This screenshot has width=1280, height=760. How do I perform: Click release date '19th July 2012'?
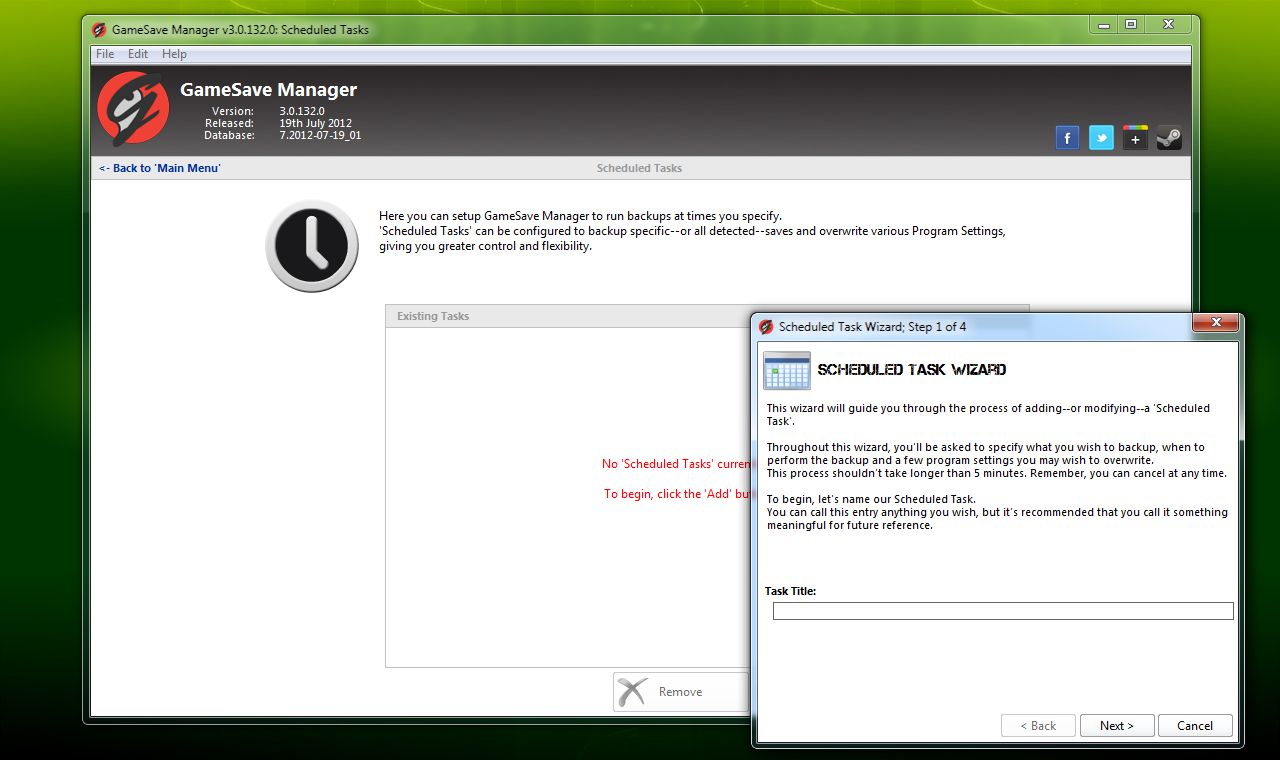(x=315, y=123)
